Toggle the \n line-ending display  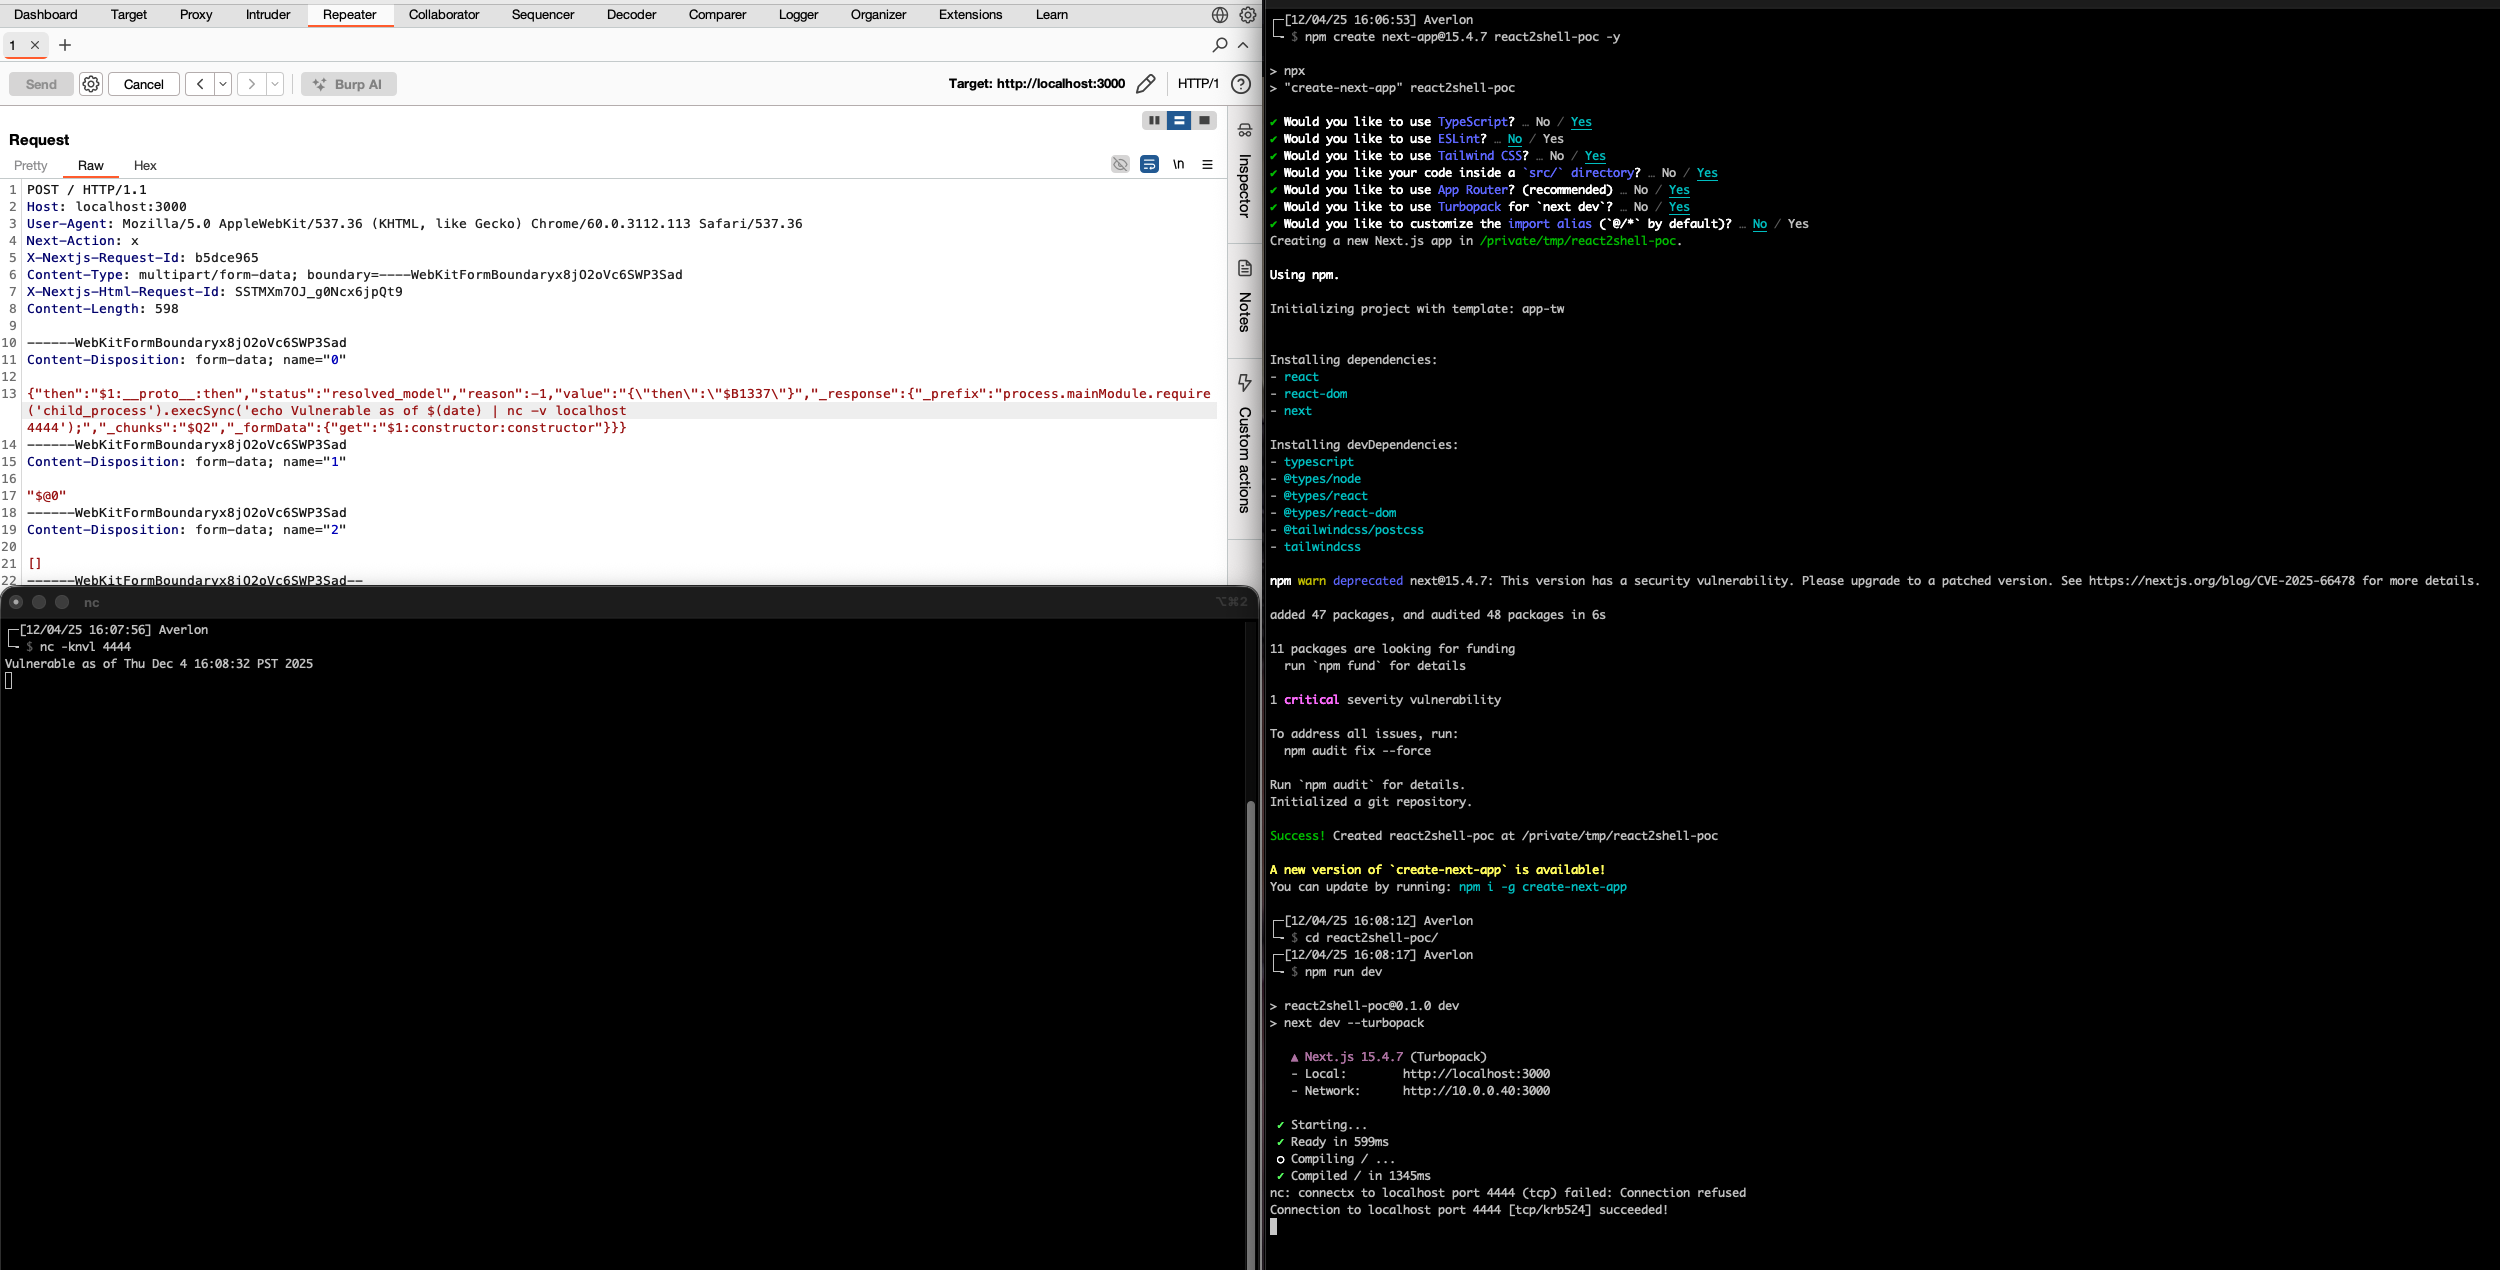click(1178, 164)
